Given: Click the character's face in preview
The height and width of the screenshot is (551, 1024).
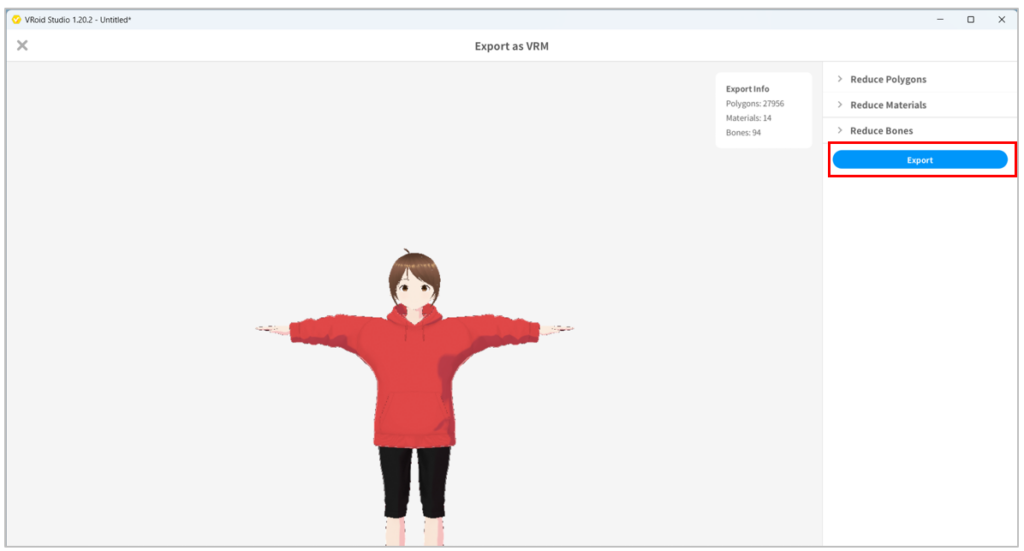Looking at the screenshot, I should [x=413, y=291].
